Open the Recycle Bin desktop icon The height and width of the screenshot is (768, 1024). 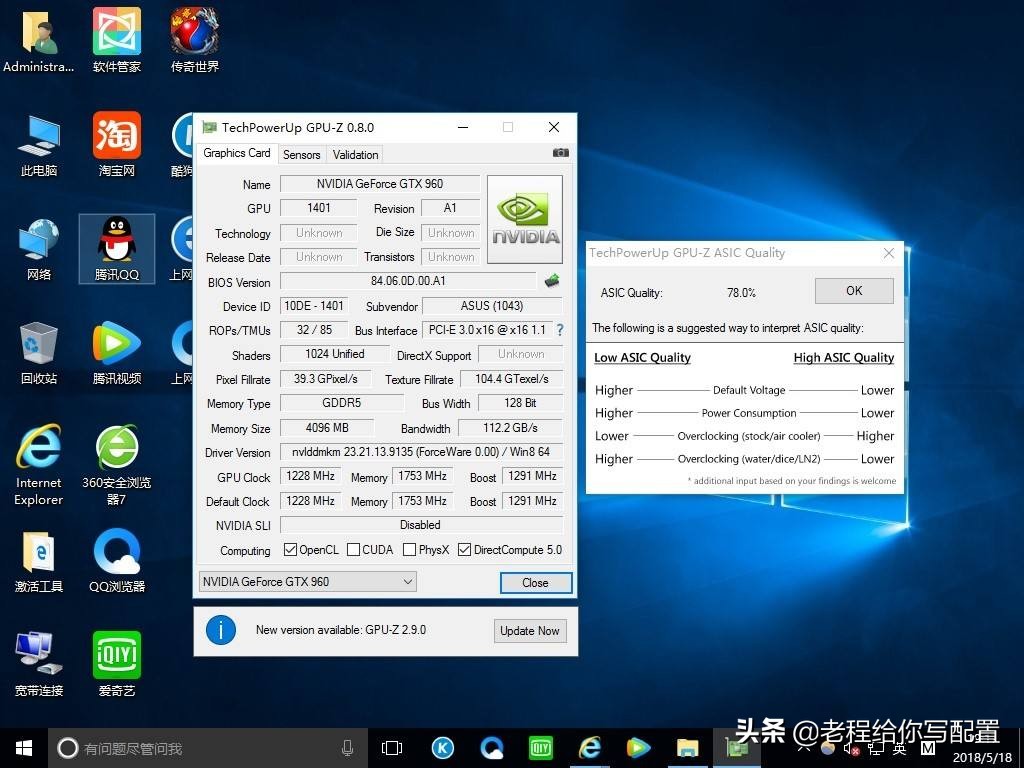[39, 344]
